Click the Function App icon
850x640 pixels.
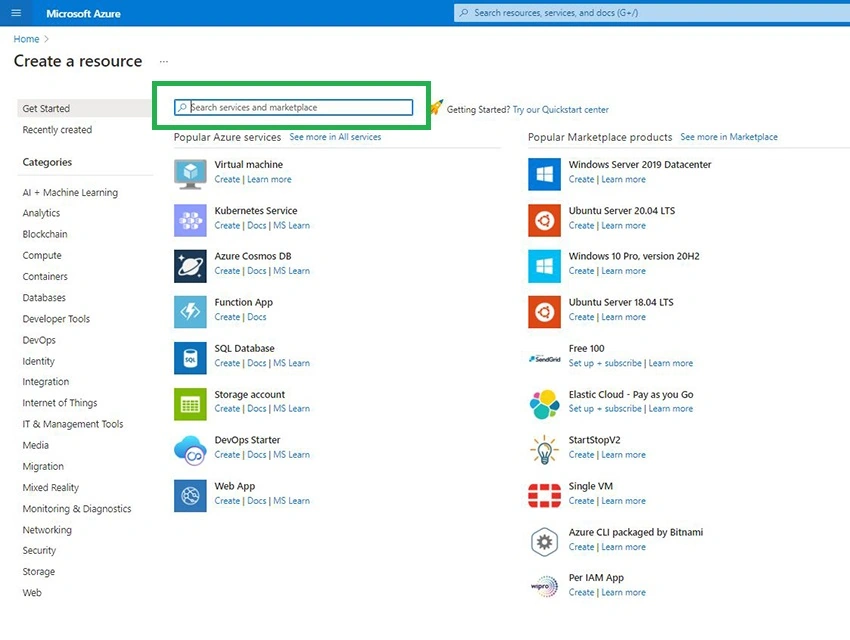click(x=190, y=312)
